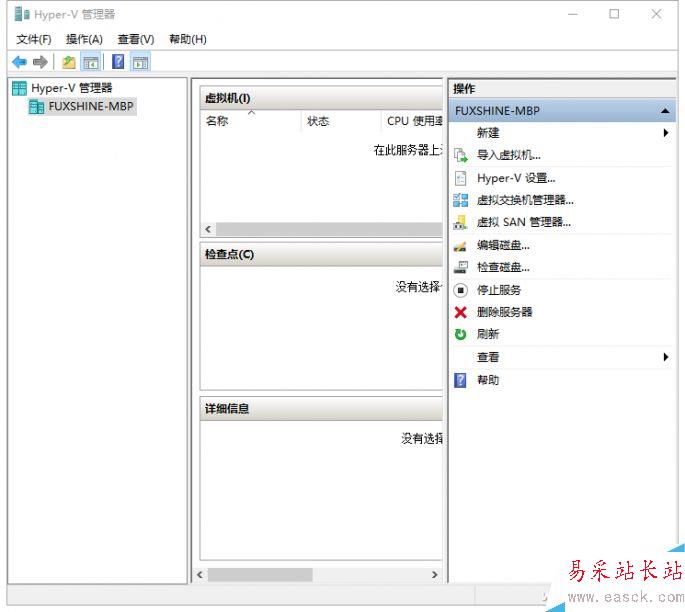The height and width of the screenshot is (612, 685).
Task: Open the 查看(V) menu
Action: click(136, 39)
